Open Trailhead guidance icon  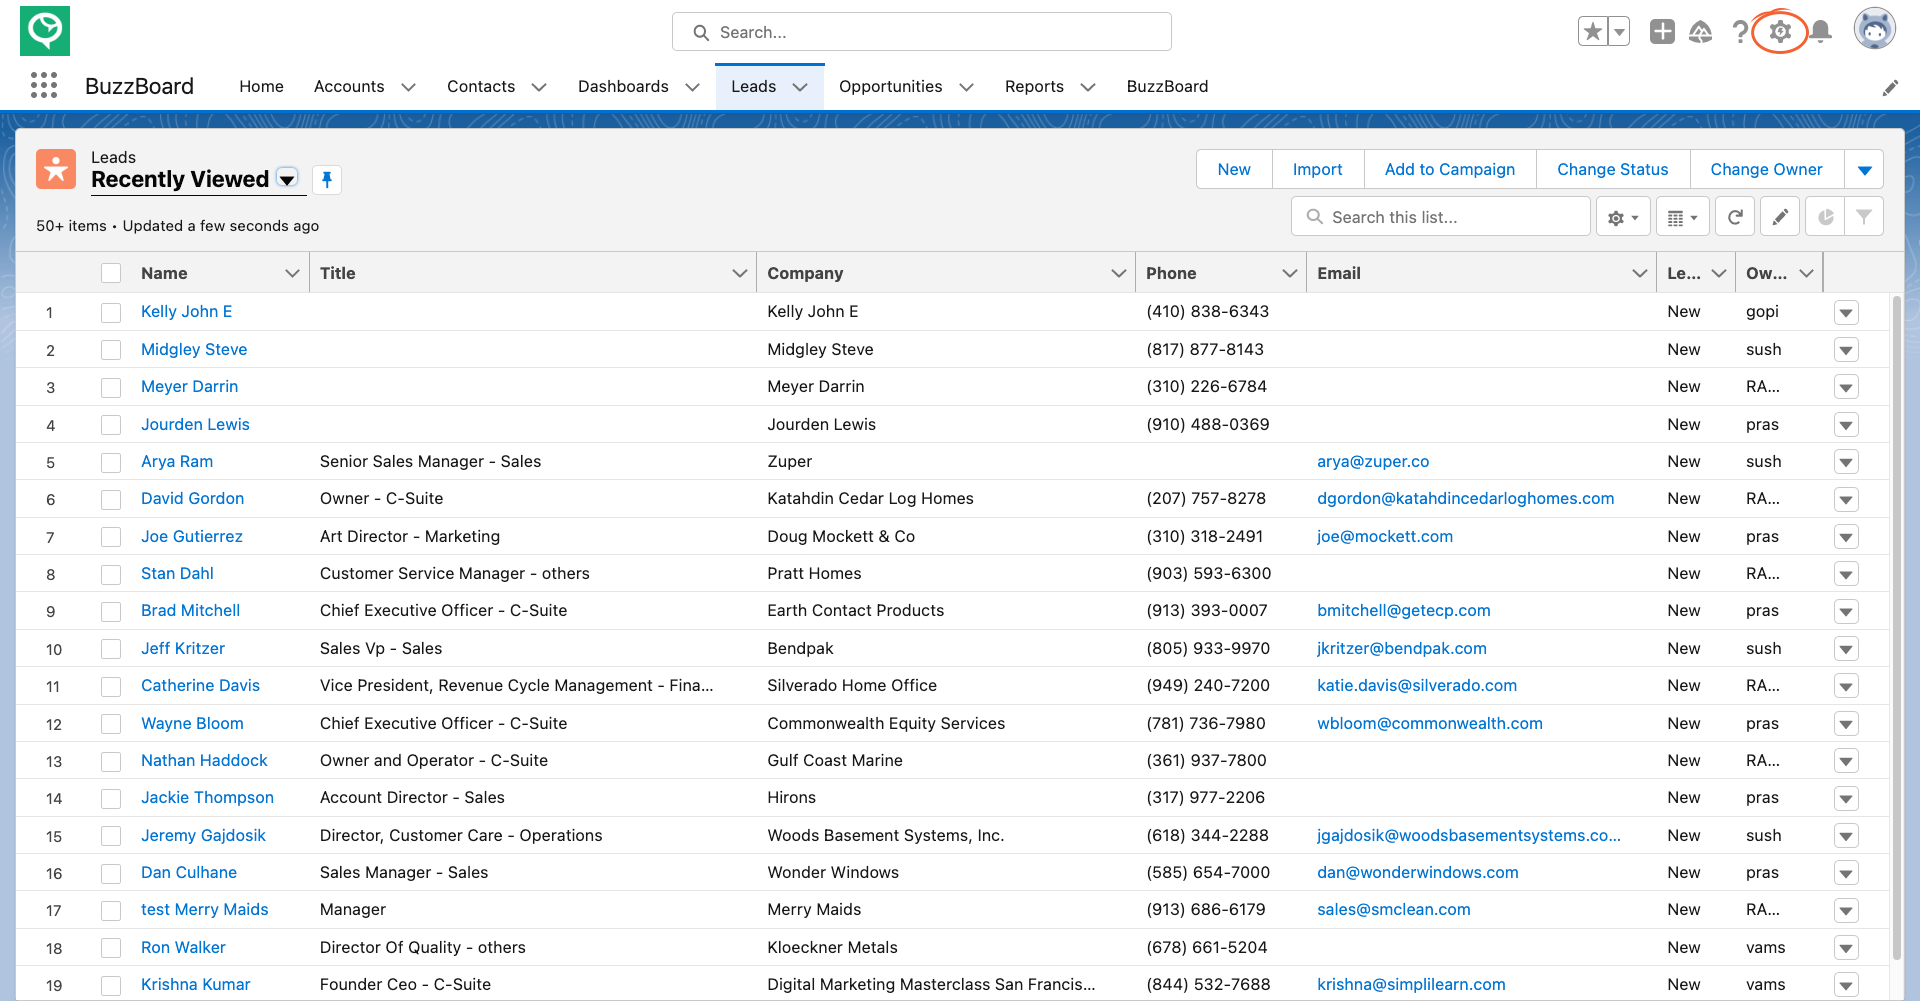(x=1701, y=32)
